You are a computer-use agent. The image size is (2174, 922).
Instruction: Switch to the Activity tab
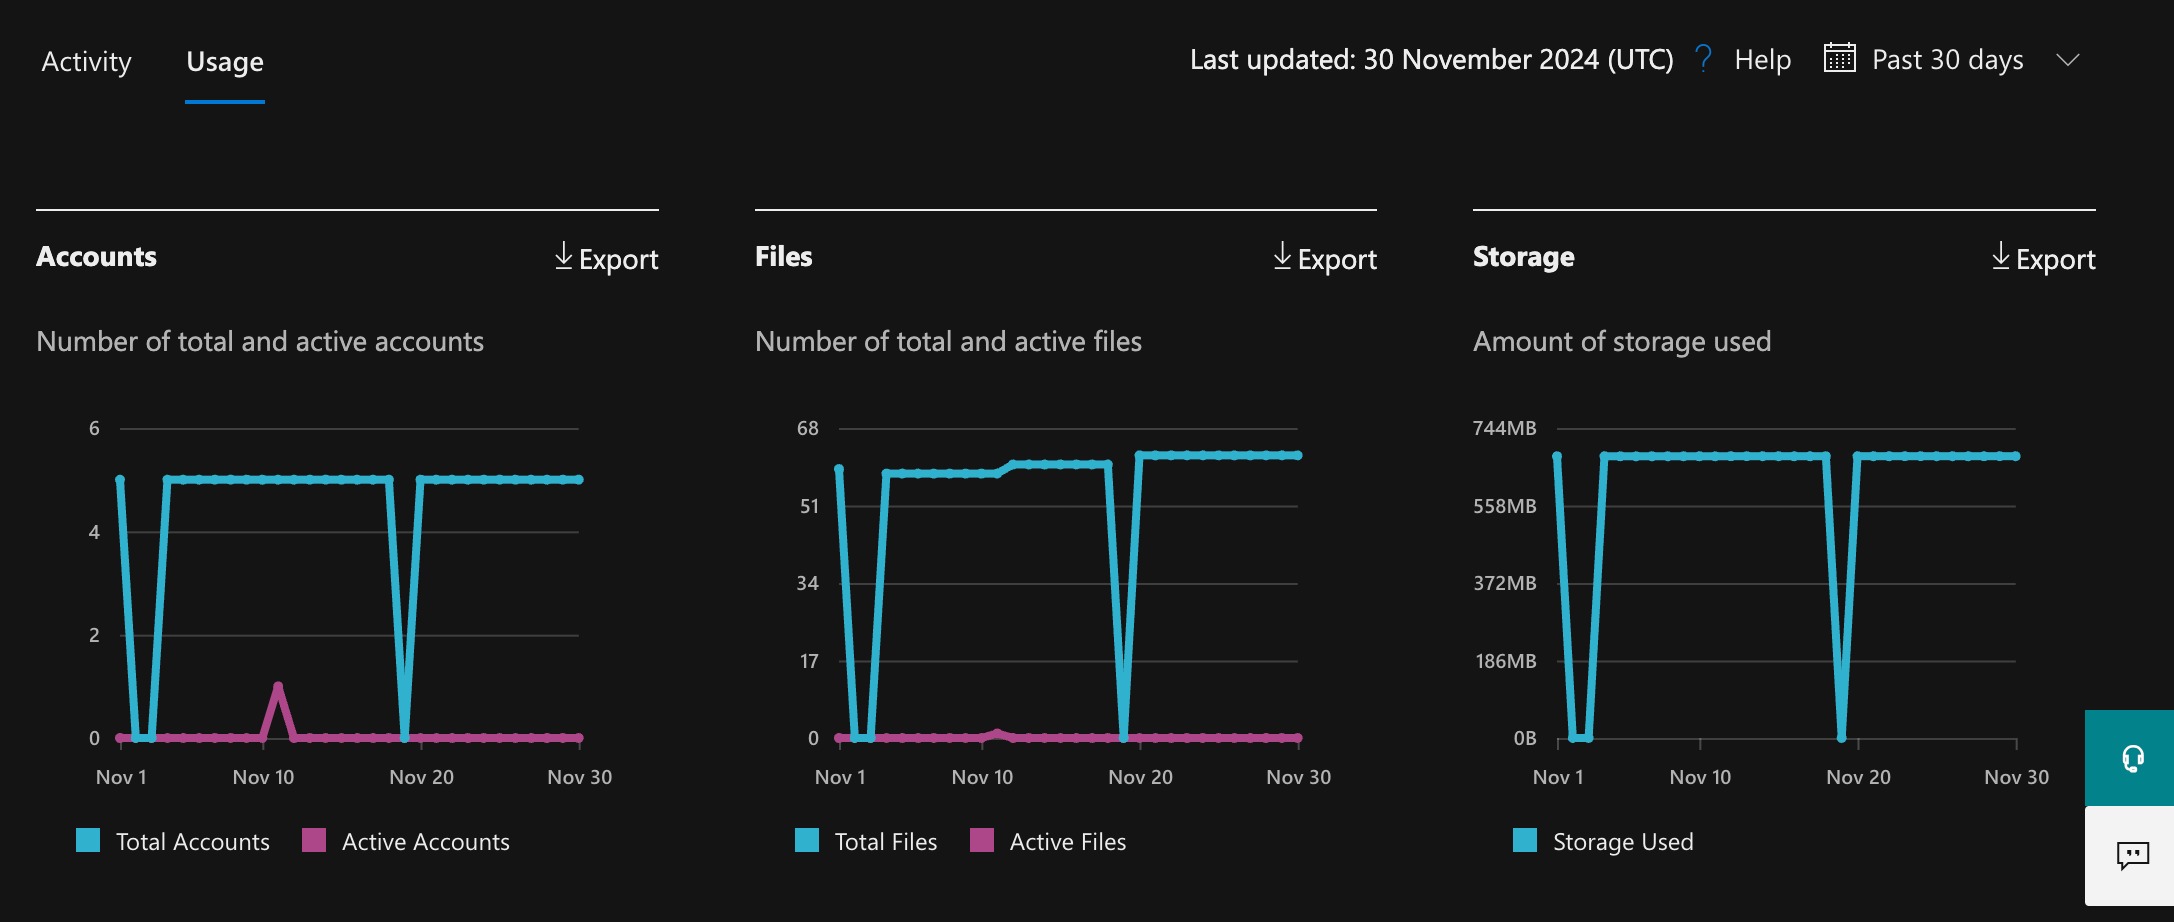[86, 62]
